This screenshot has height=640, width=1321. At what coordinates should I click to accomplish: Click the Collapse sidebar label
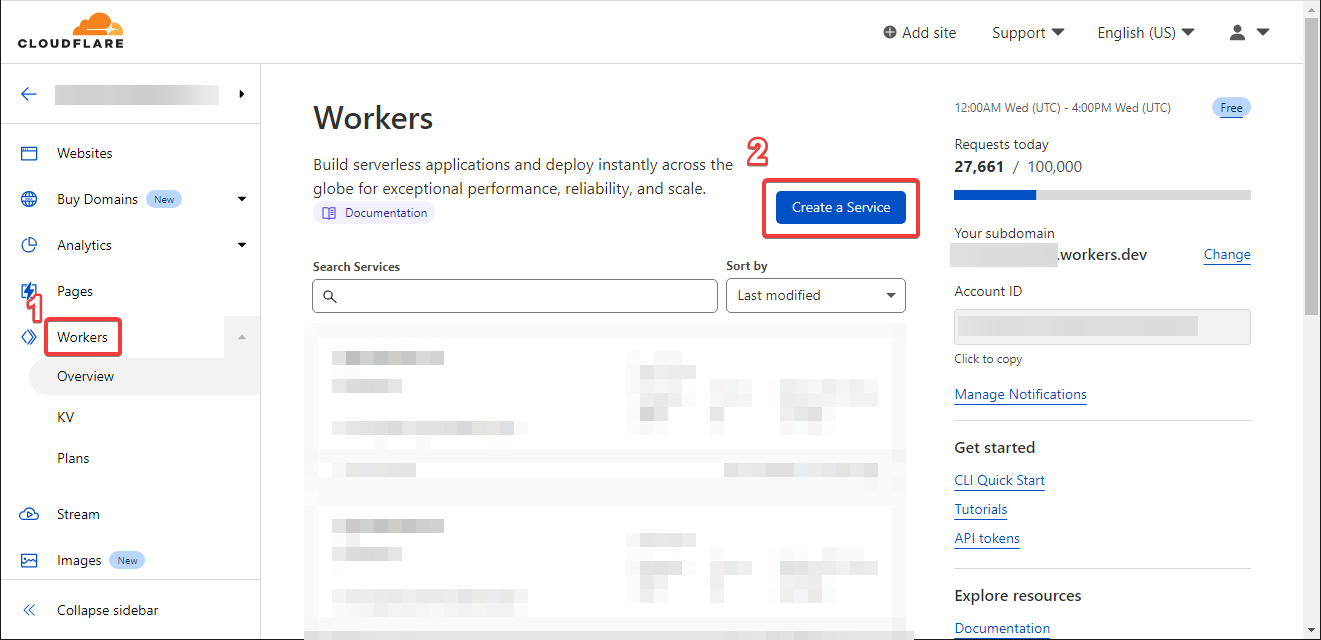pyautogui.click(x=107, y=610)
